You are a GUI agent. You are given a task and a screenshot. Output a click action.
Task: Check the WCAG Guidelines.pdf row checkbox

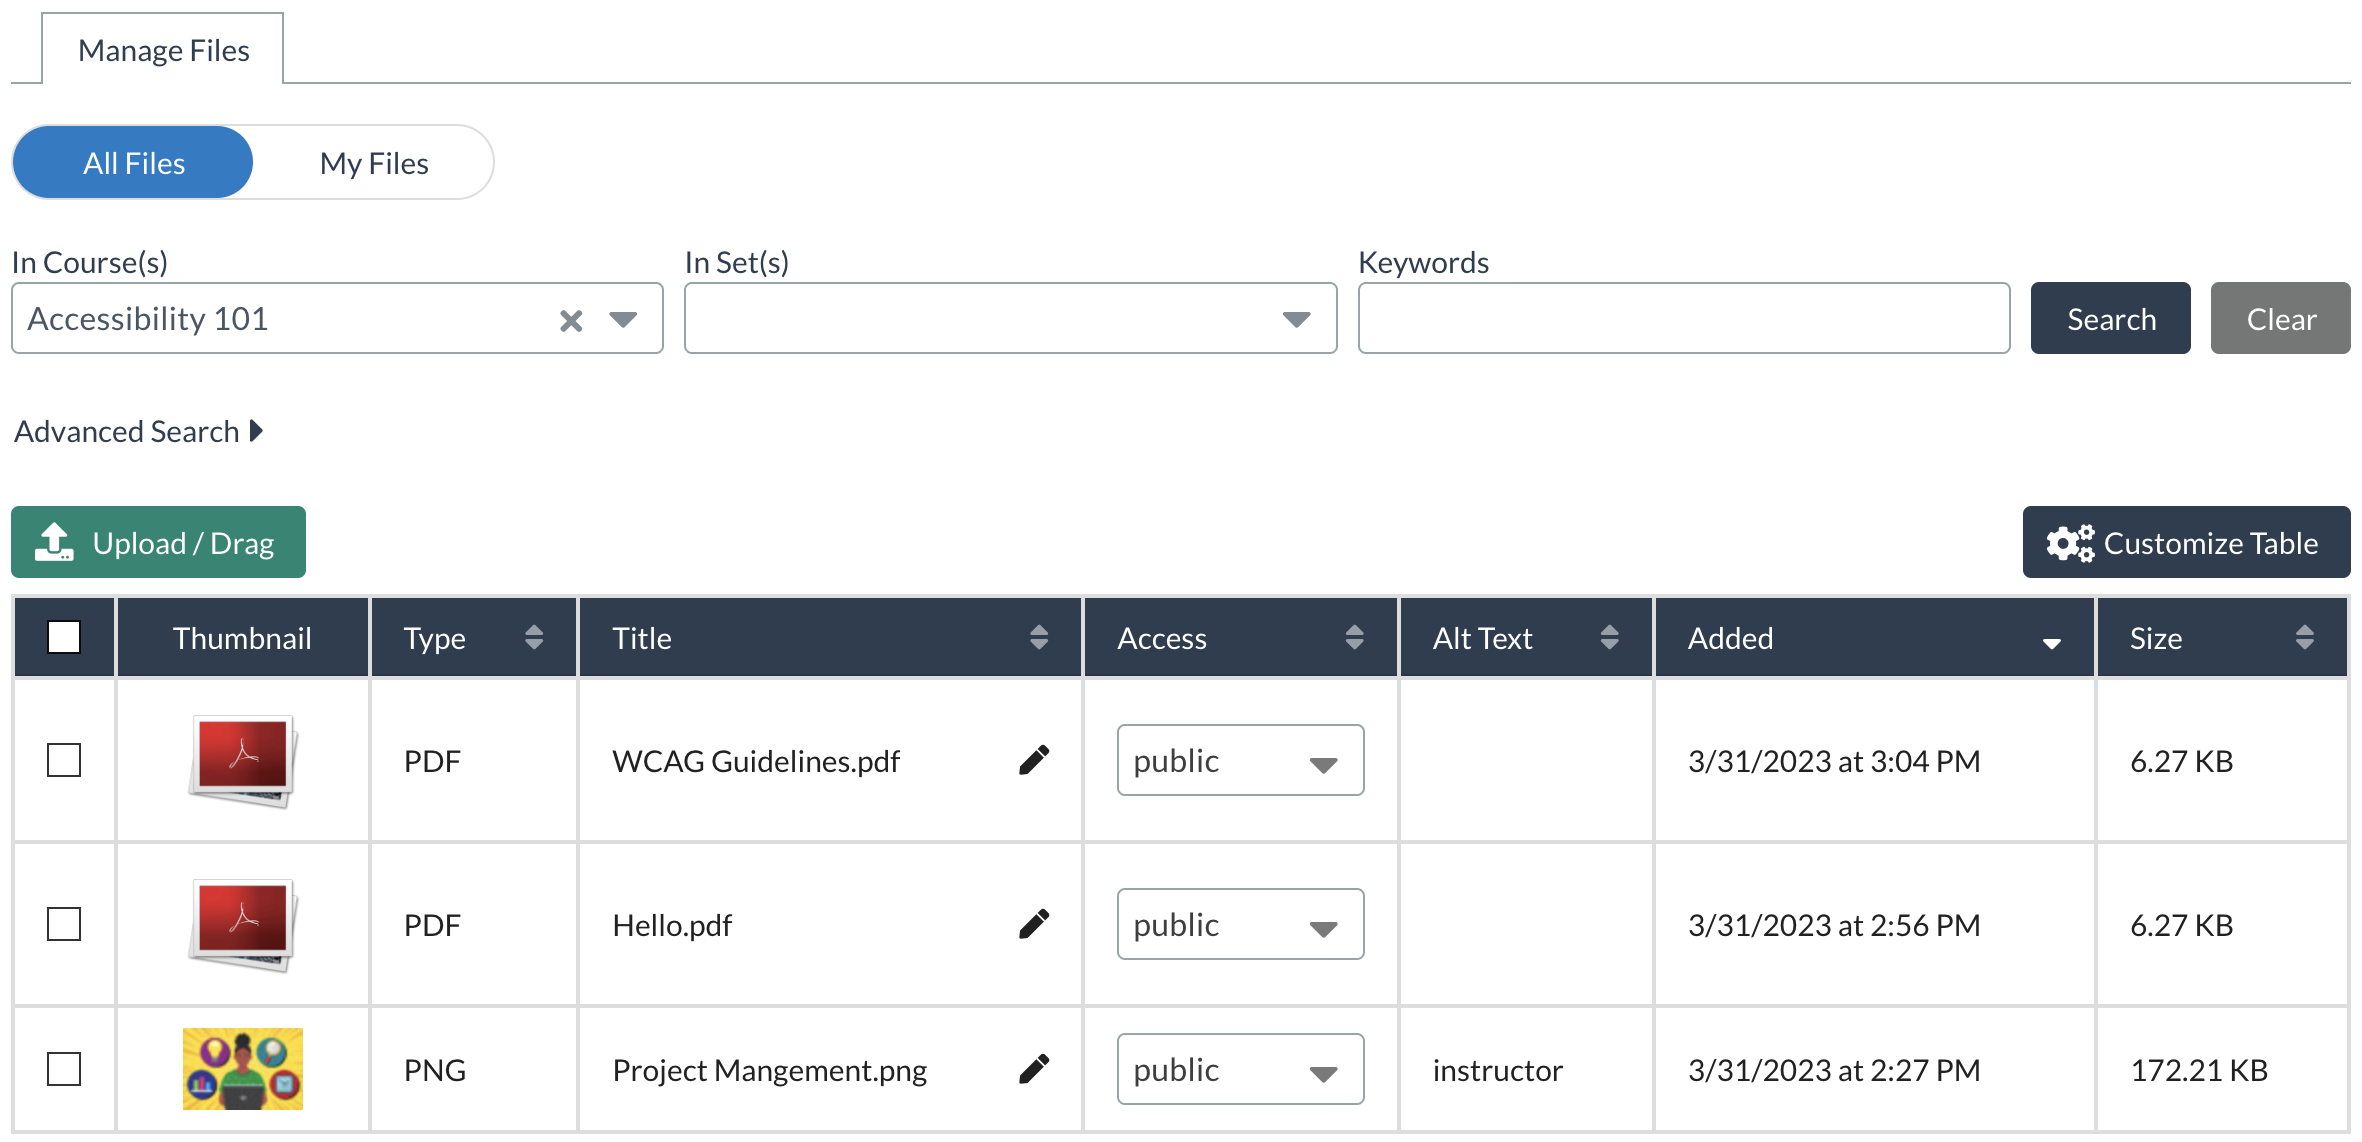click(x=64, y=760)
